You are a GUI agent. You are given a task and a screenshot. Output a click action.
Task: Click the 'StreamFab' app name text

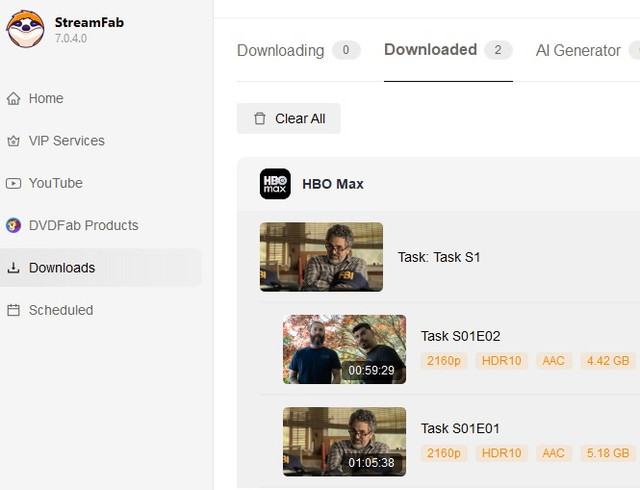89,22
